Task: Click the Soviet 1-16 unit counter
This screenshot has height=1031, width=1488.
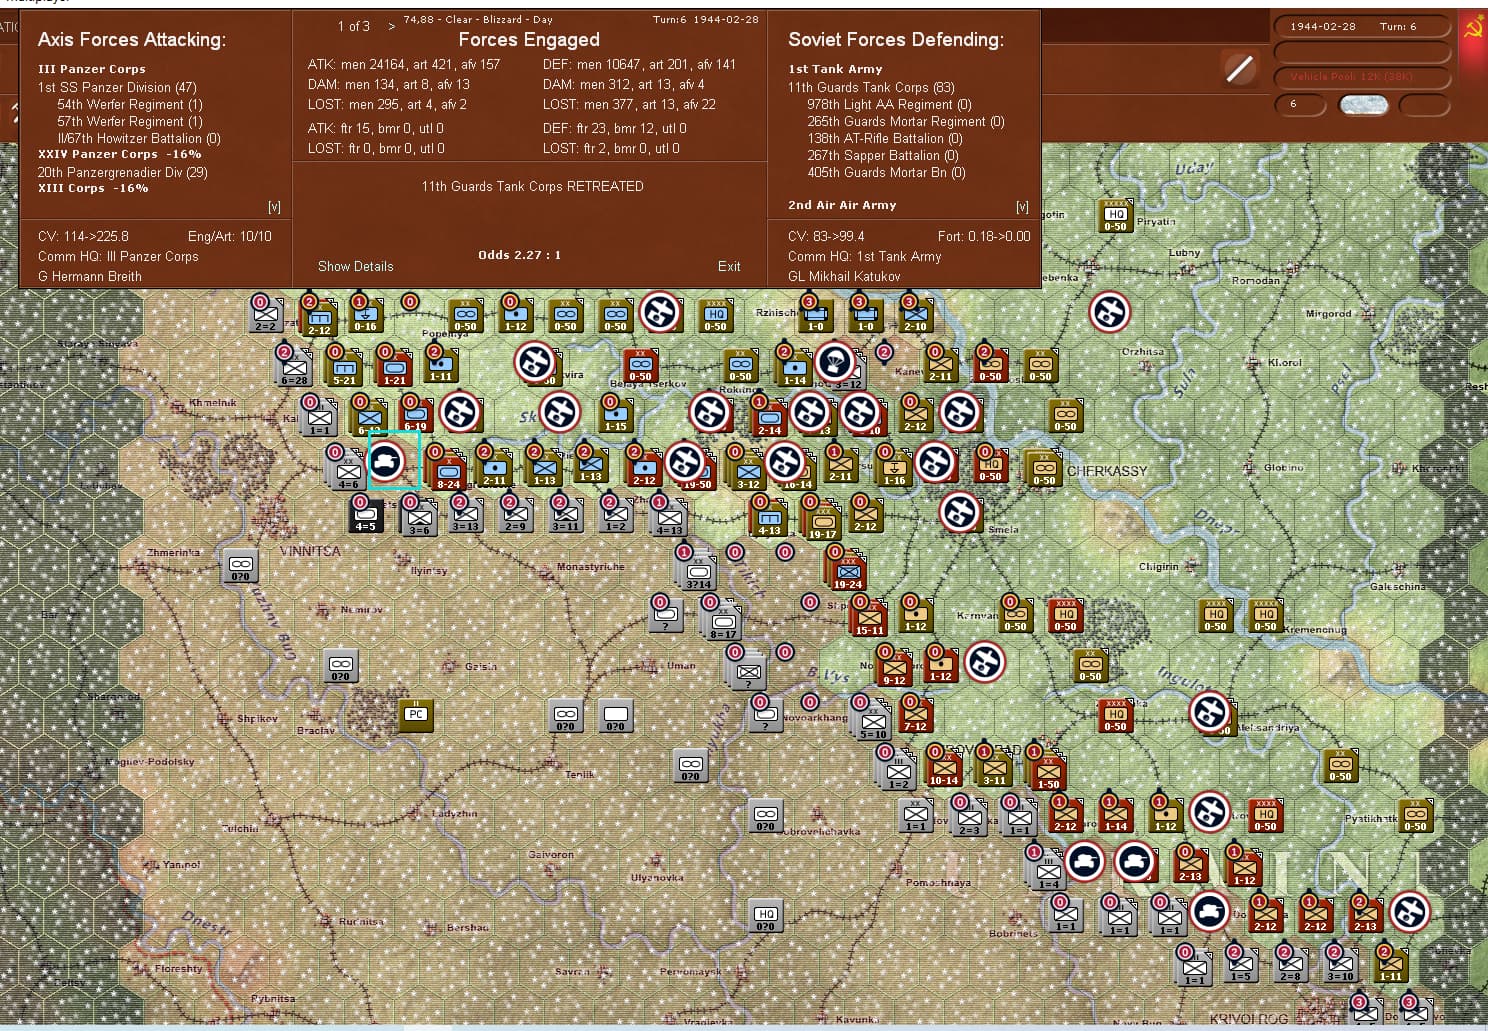Action: coord(895,468)
